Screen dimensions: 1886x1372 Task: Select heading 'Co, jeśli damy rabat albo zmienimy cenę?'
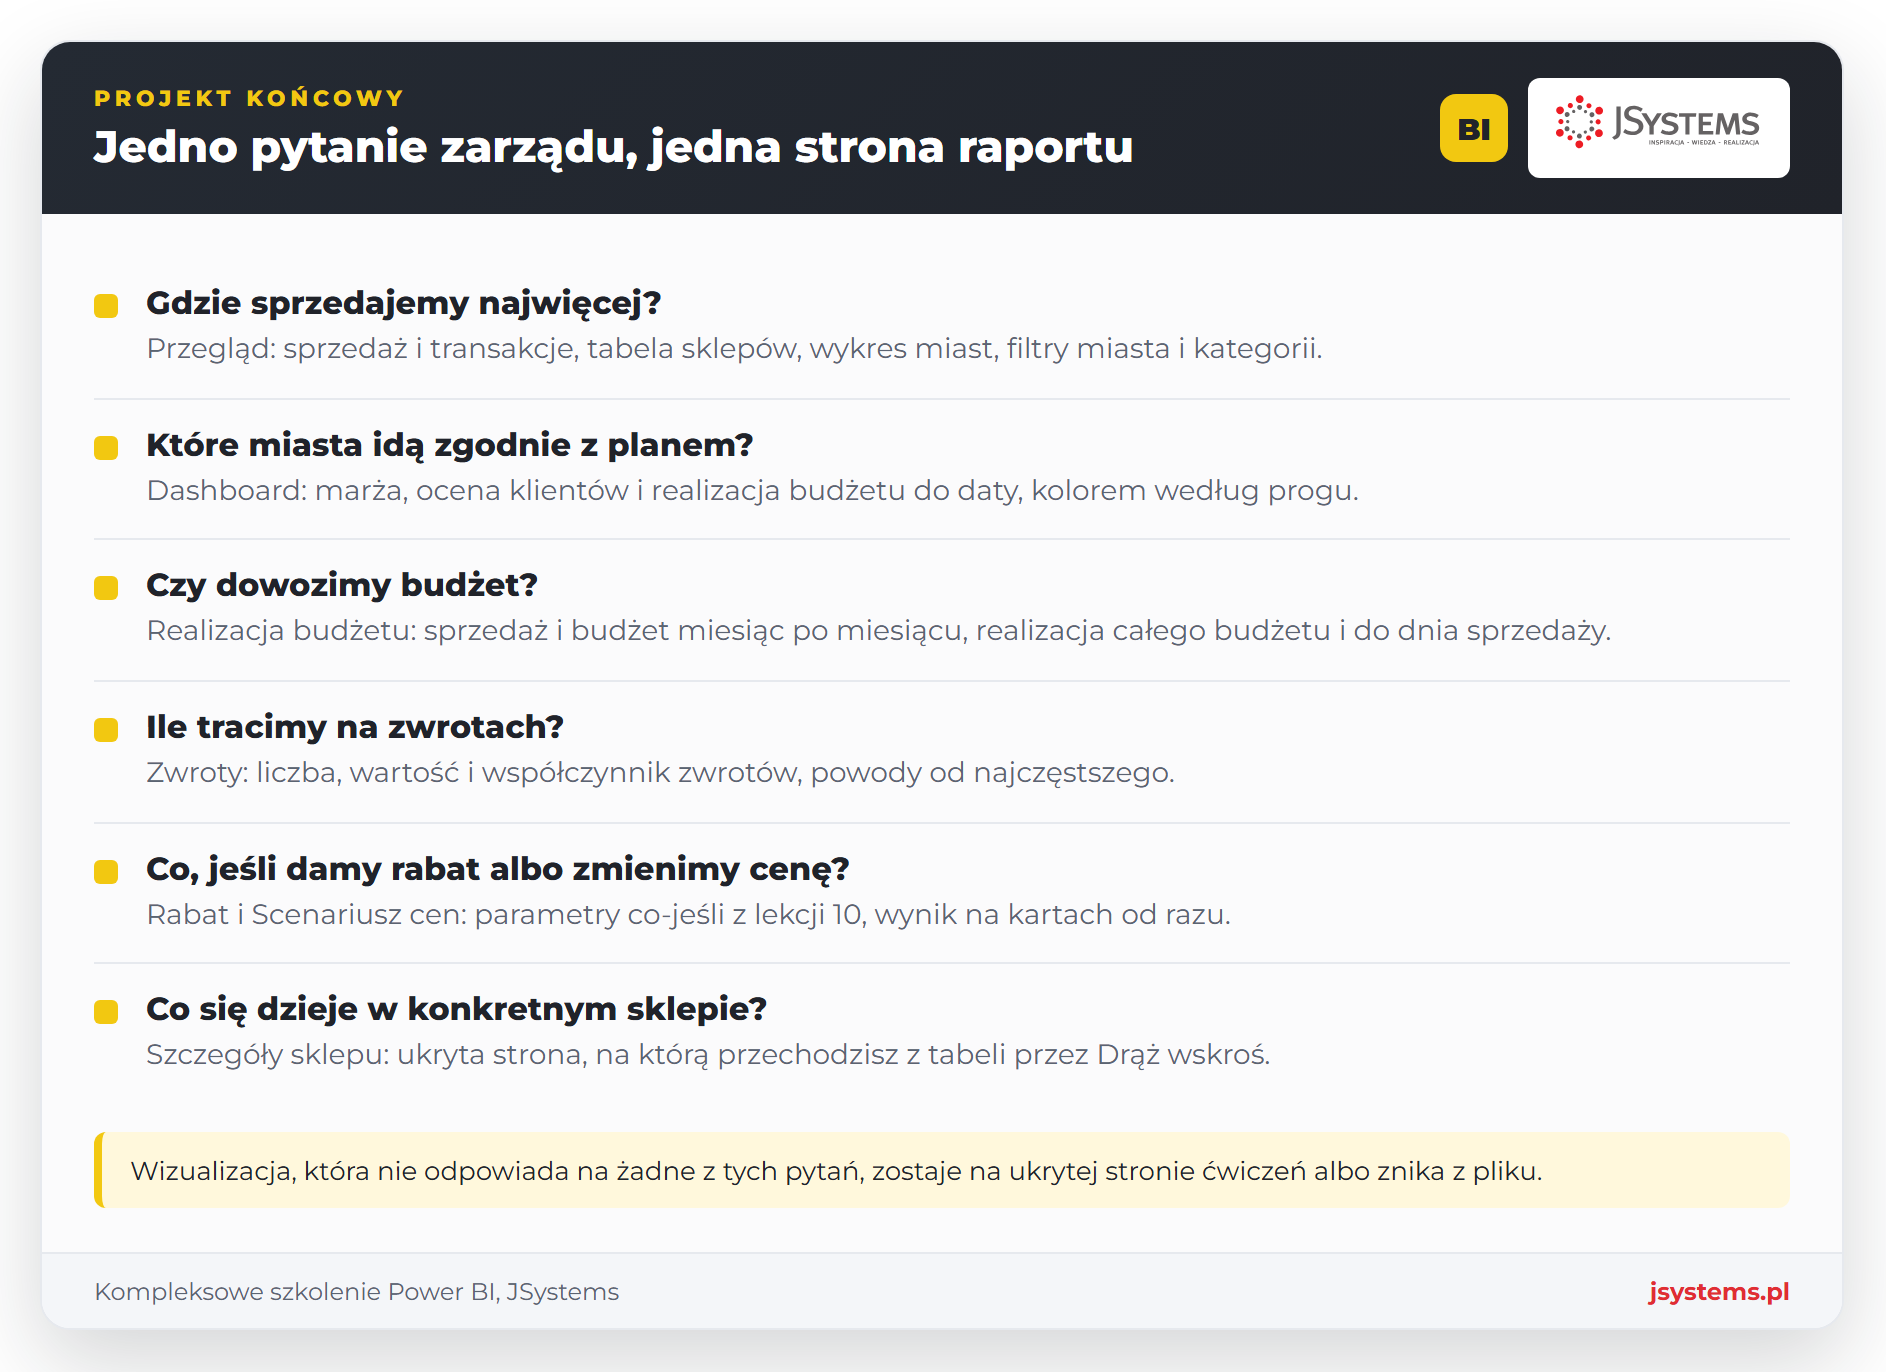click(497, 869)
